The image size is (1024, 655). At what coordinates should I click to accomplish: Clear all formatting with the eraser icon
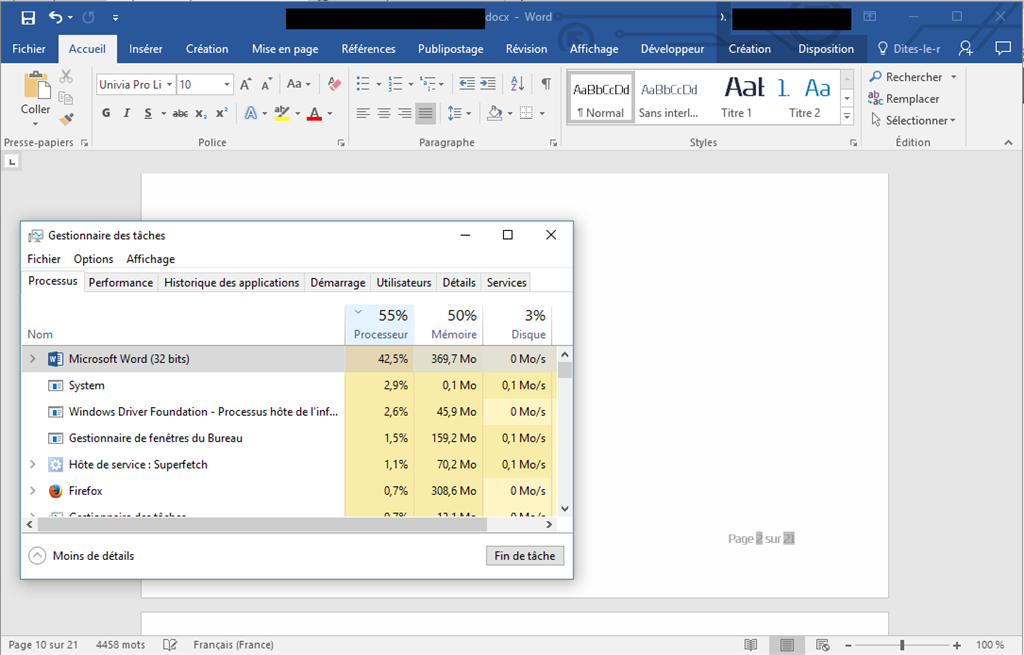tap(334, 84)
